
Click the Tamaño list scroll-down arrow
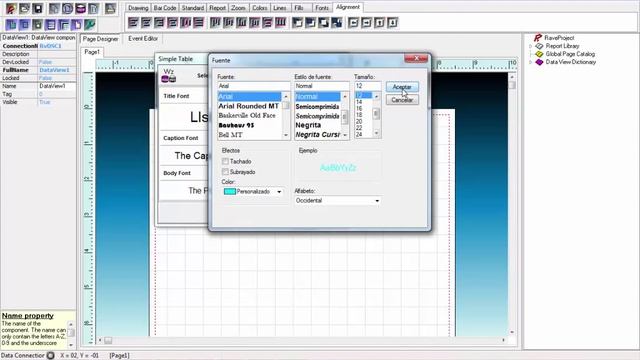376,133
